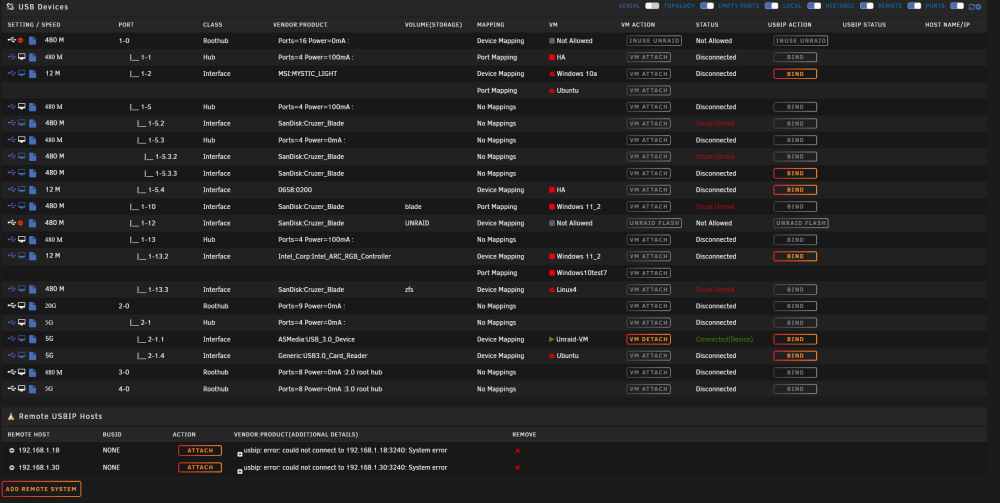Detach ASMedia USB_3.0_Device from Unraid-VM
This screenshot has width=1000, height=503.
649,339
